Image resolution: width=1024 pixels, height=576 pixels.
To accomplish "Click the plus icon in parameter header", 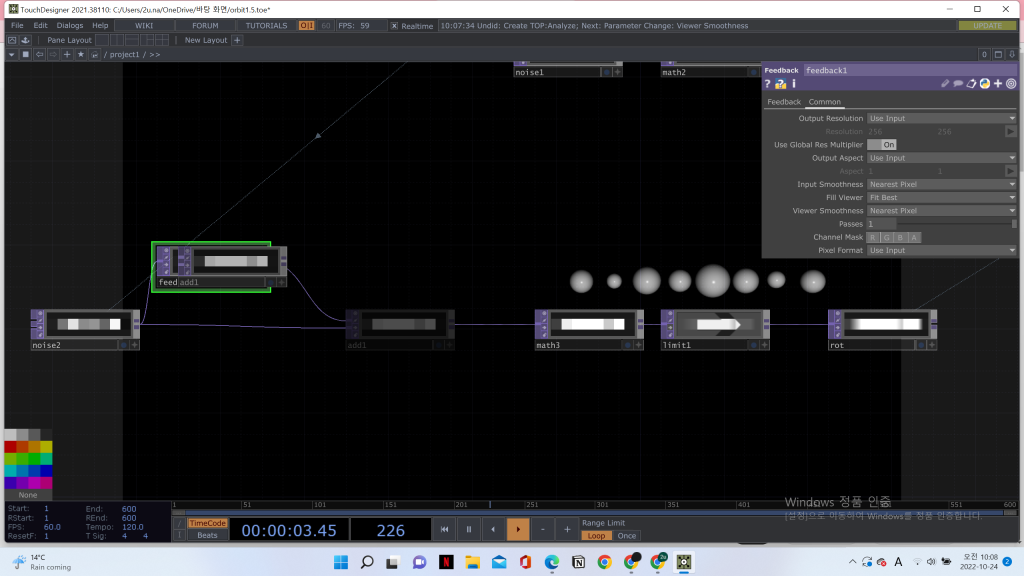I will point(998,84).
